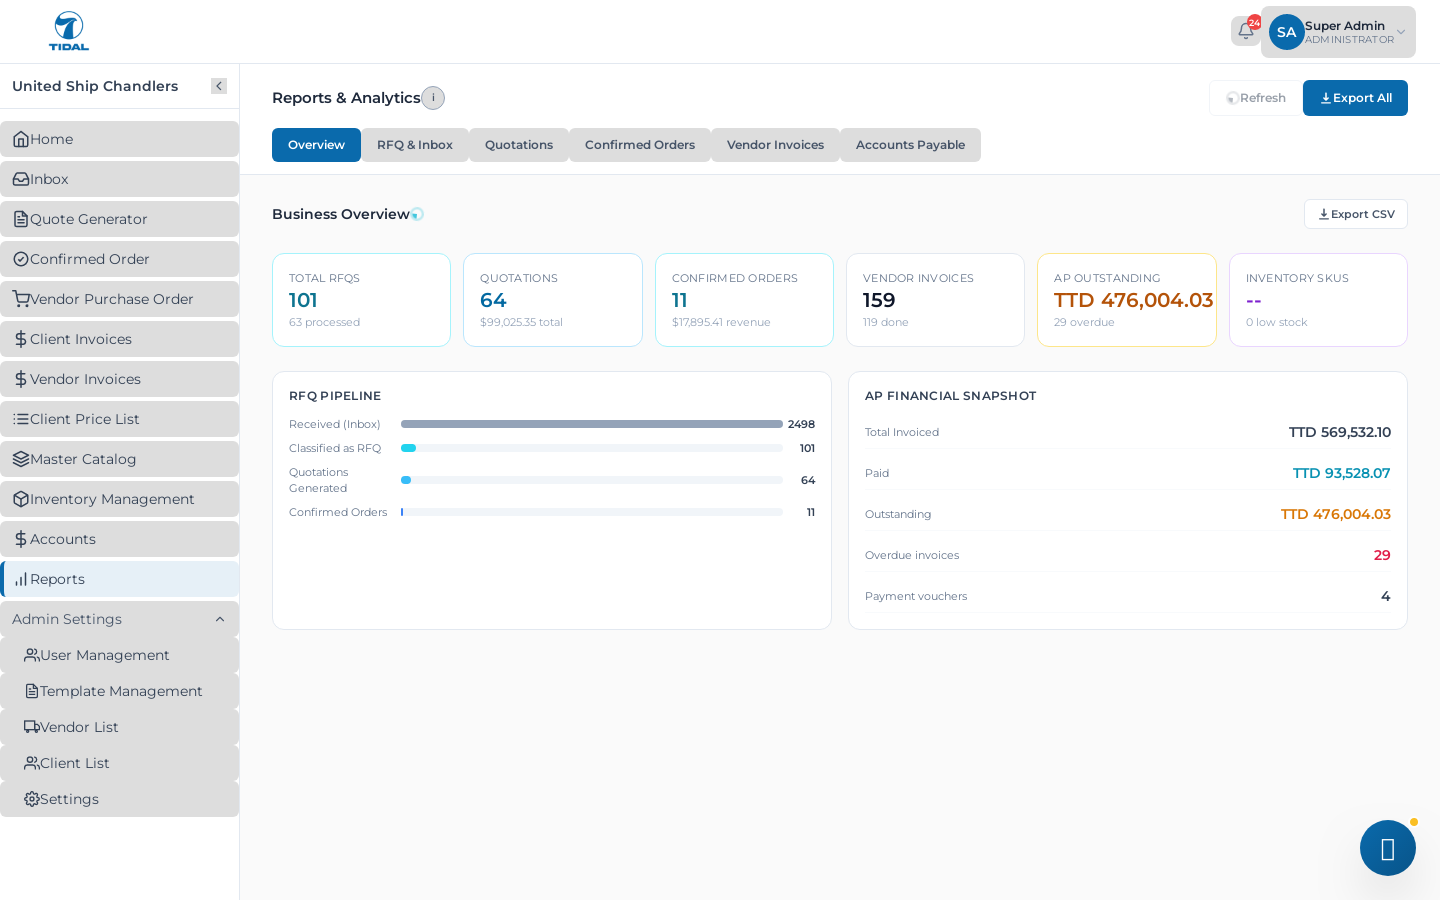The height and width of the screenshot is (900, 1440).
Task: Open Vendor Purchase Order page
Action: click(120, 299)
